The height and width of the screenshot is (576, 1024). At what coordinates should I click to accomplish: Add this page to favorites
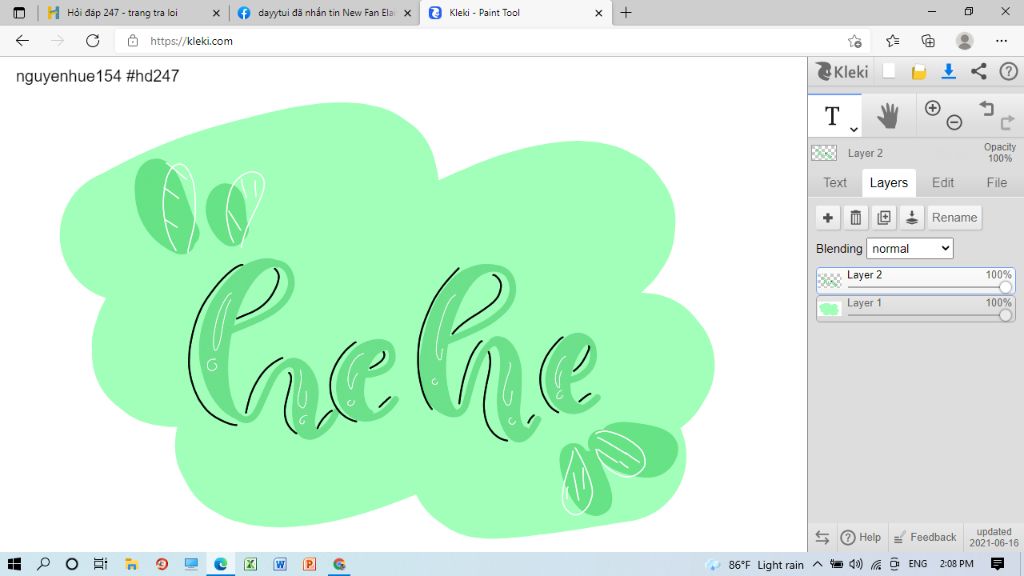pos(855,41)
